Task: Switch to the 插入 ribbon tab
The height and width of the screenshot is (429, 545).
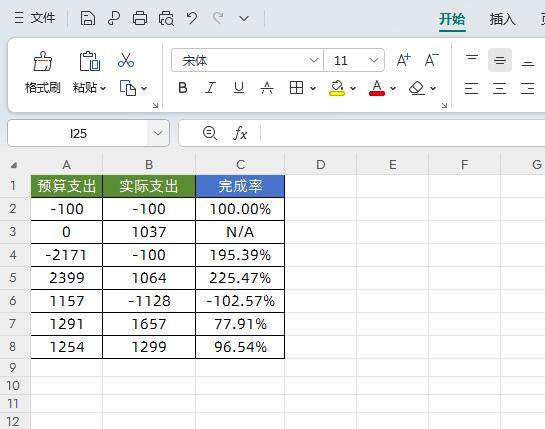Action: (502, 19)
